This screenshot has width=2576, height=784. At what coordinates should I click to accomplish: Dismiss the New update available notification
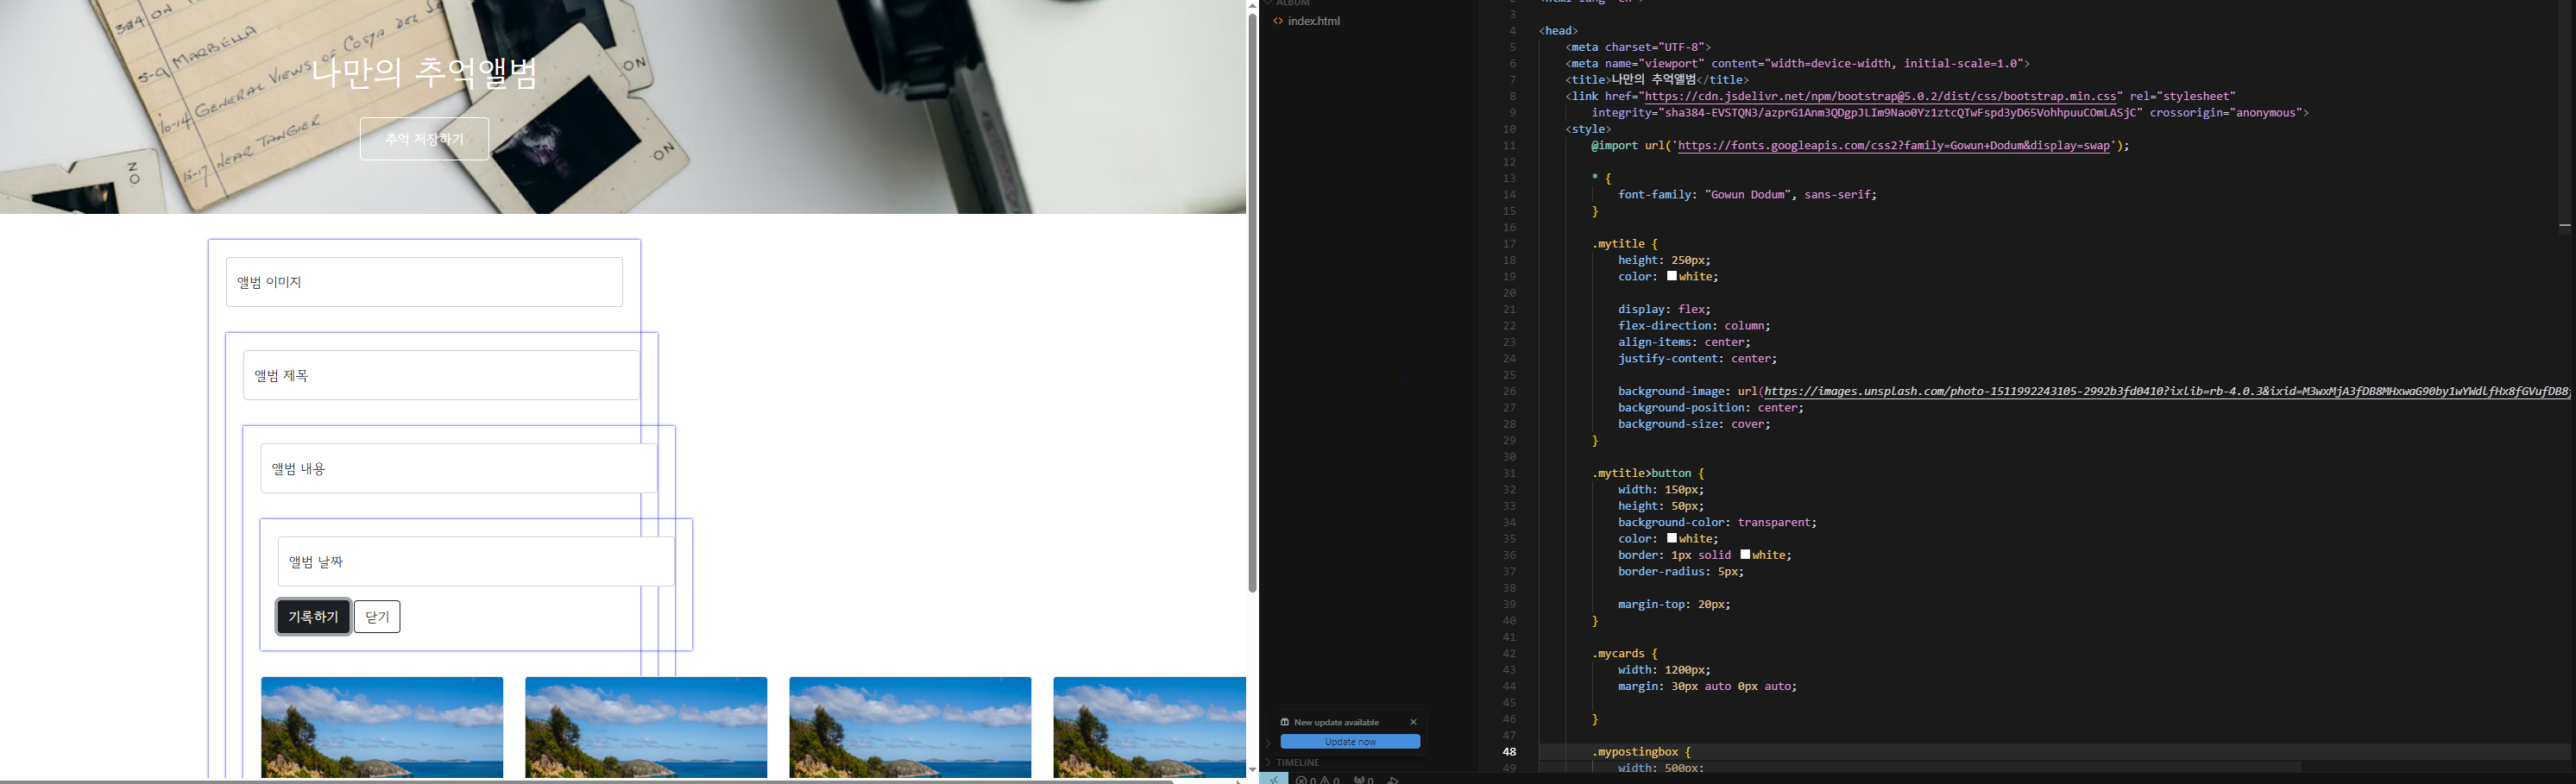click(1413, 722)
